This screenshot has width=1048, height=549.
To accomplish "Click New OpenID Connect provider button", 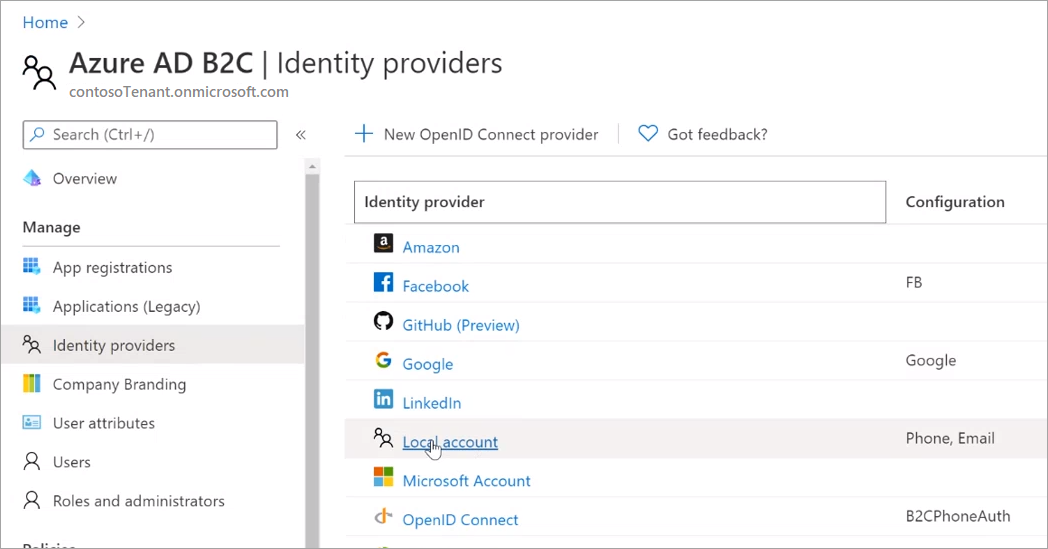I will [477, 134].
